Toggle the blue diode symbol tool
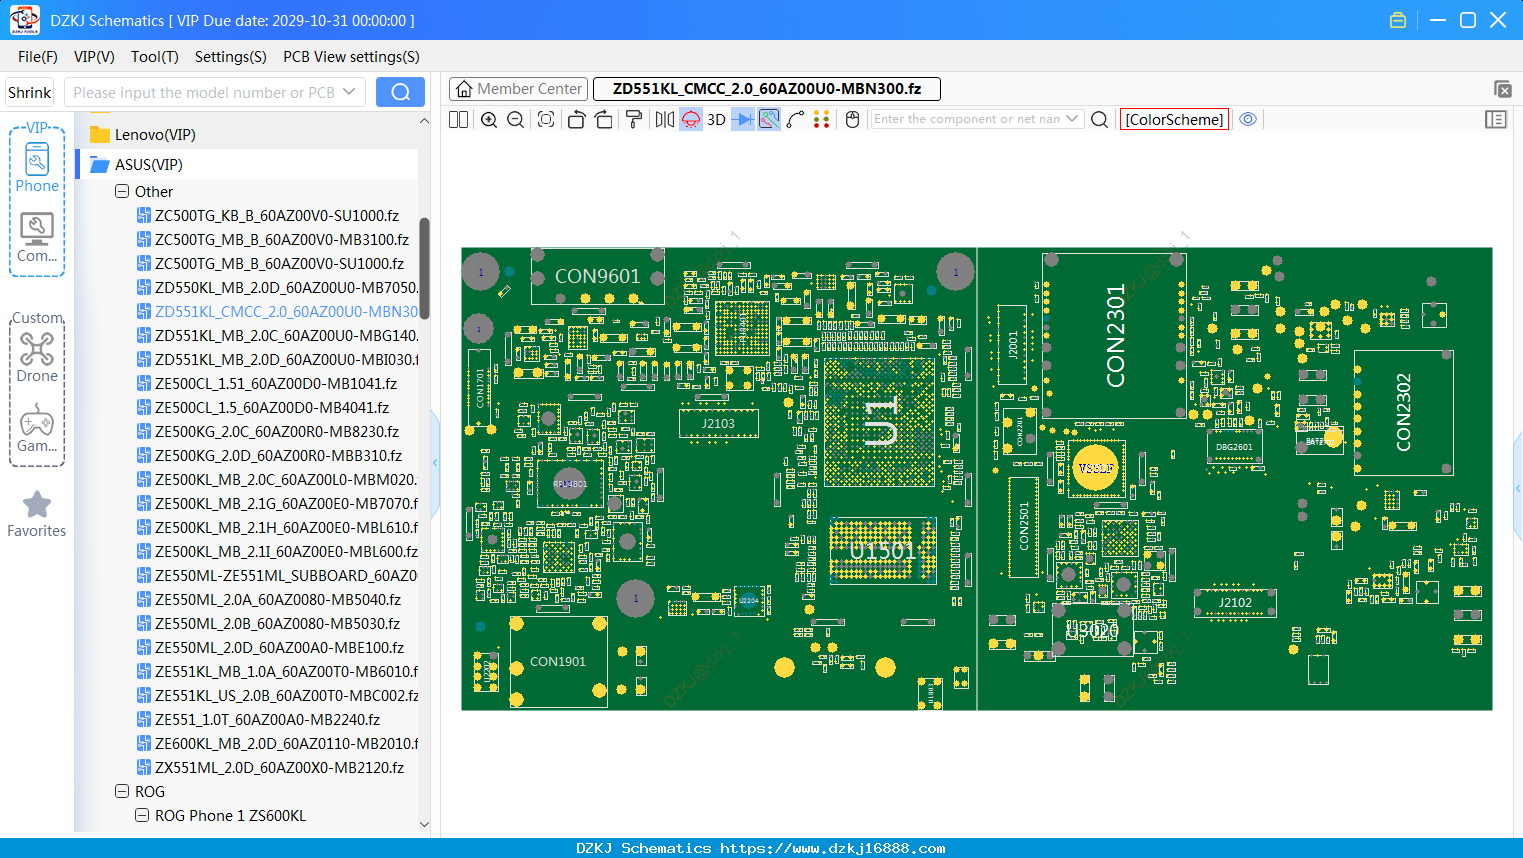 tap(743, 119)
